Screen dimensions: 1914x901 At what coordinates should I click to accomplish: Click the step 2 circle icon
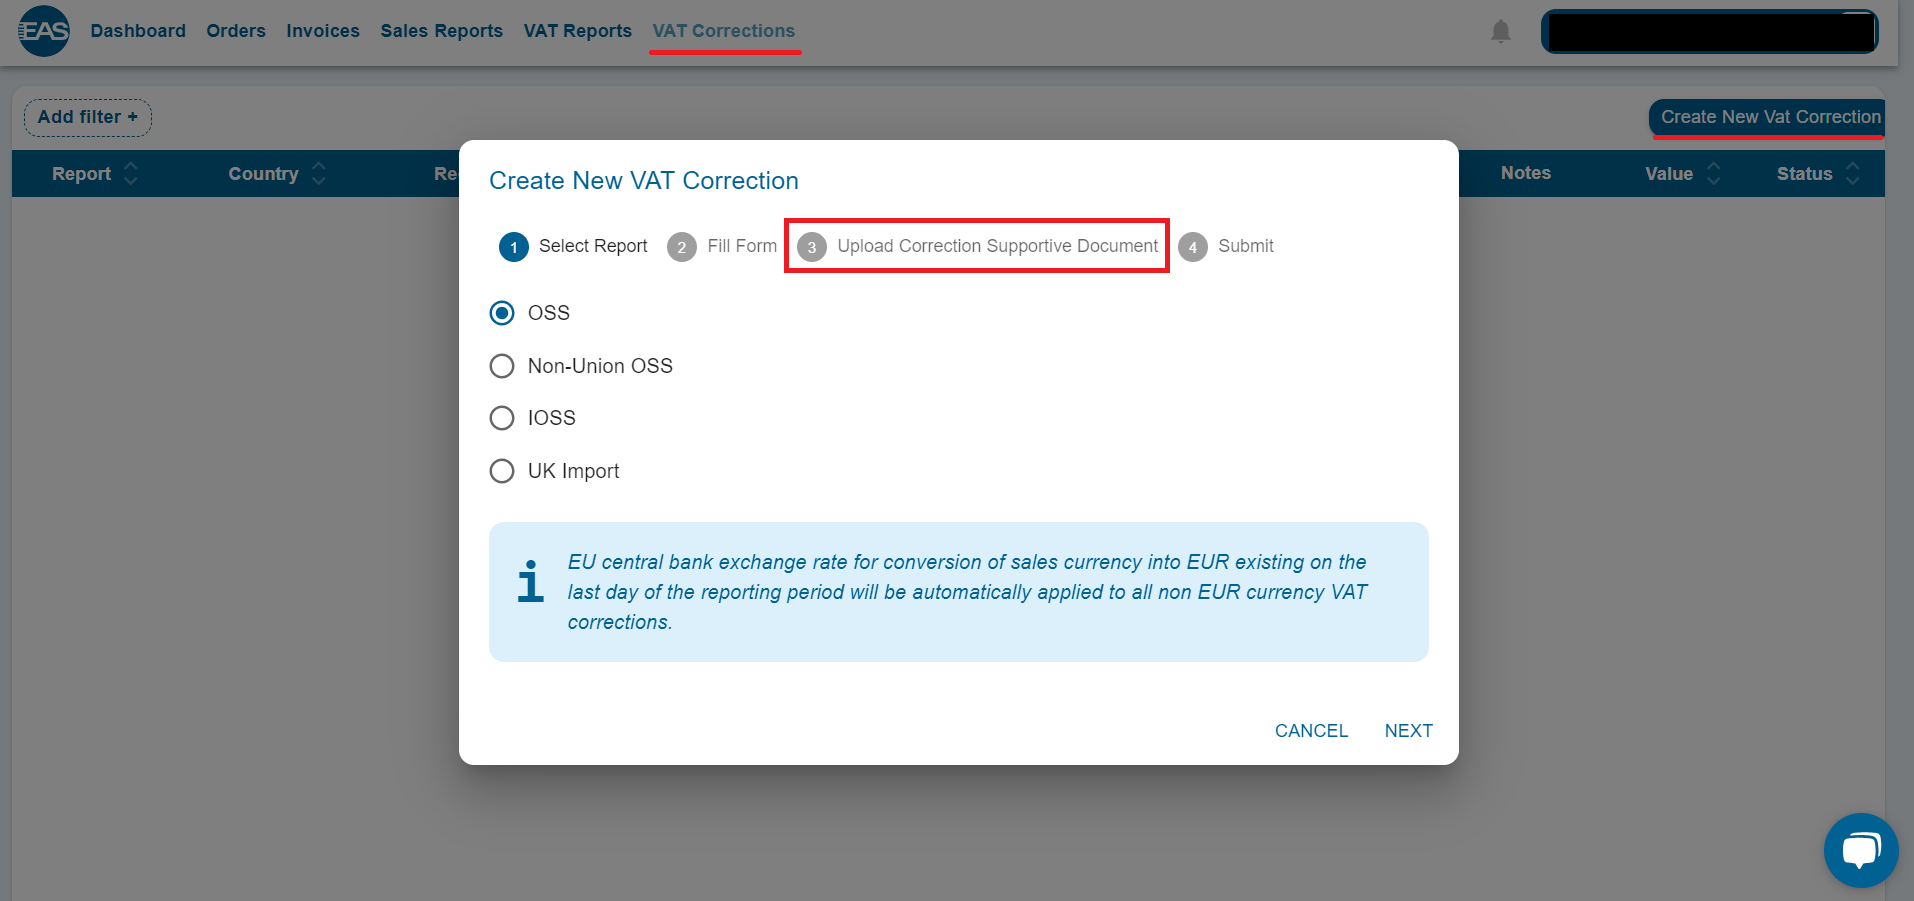[682, 247]
